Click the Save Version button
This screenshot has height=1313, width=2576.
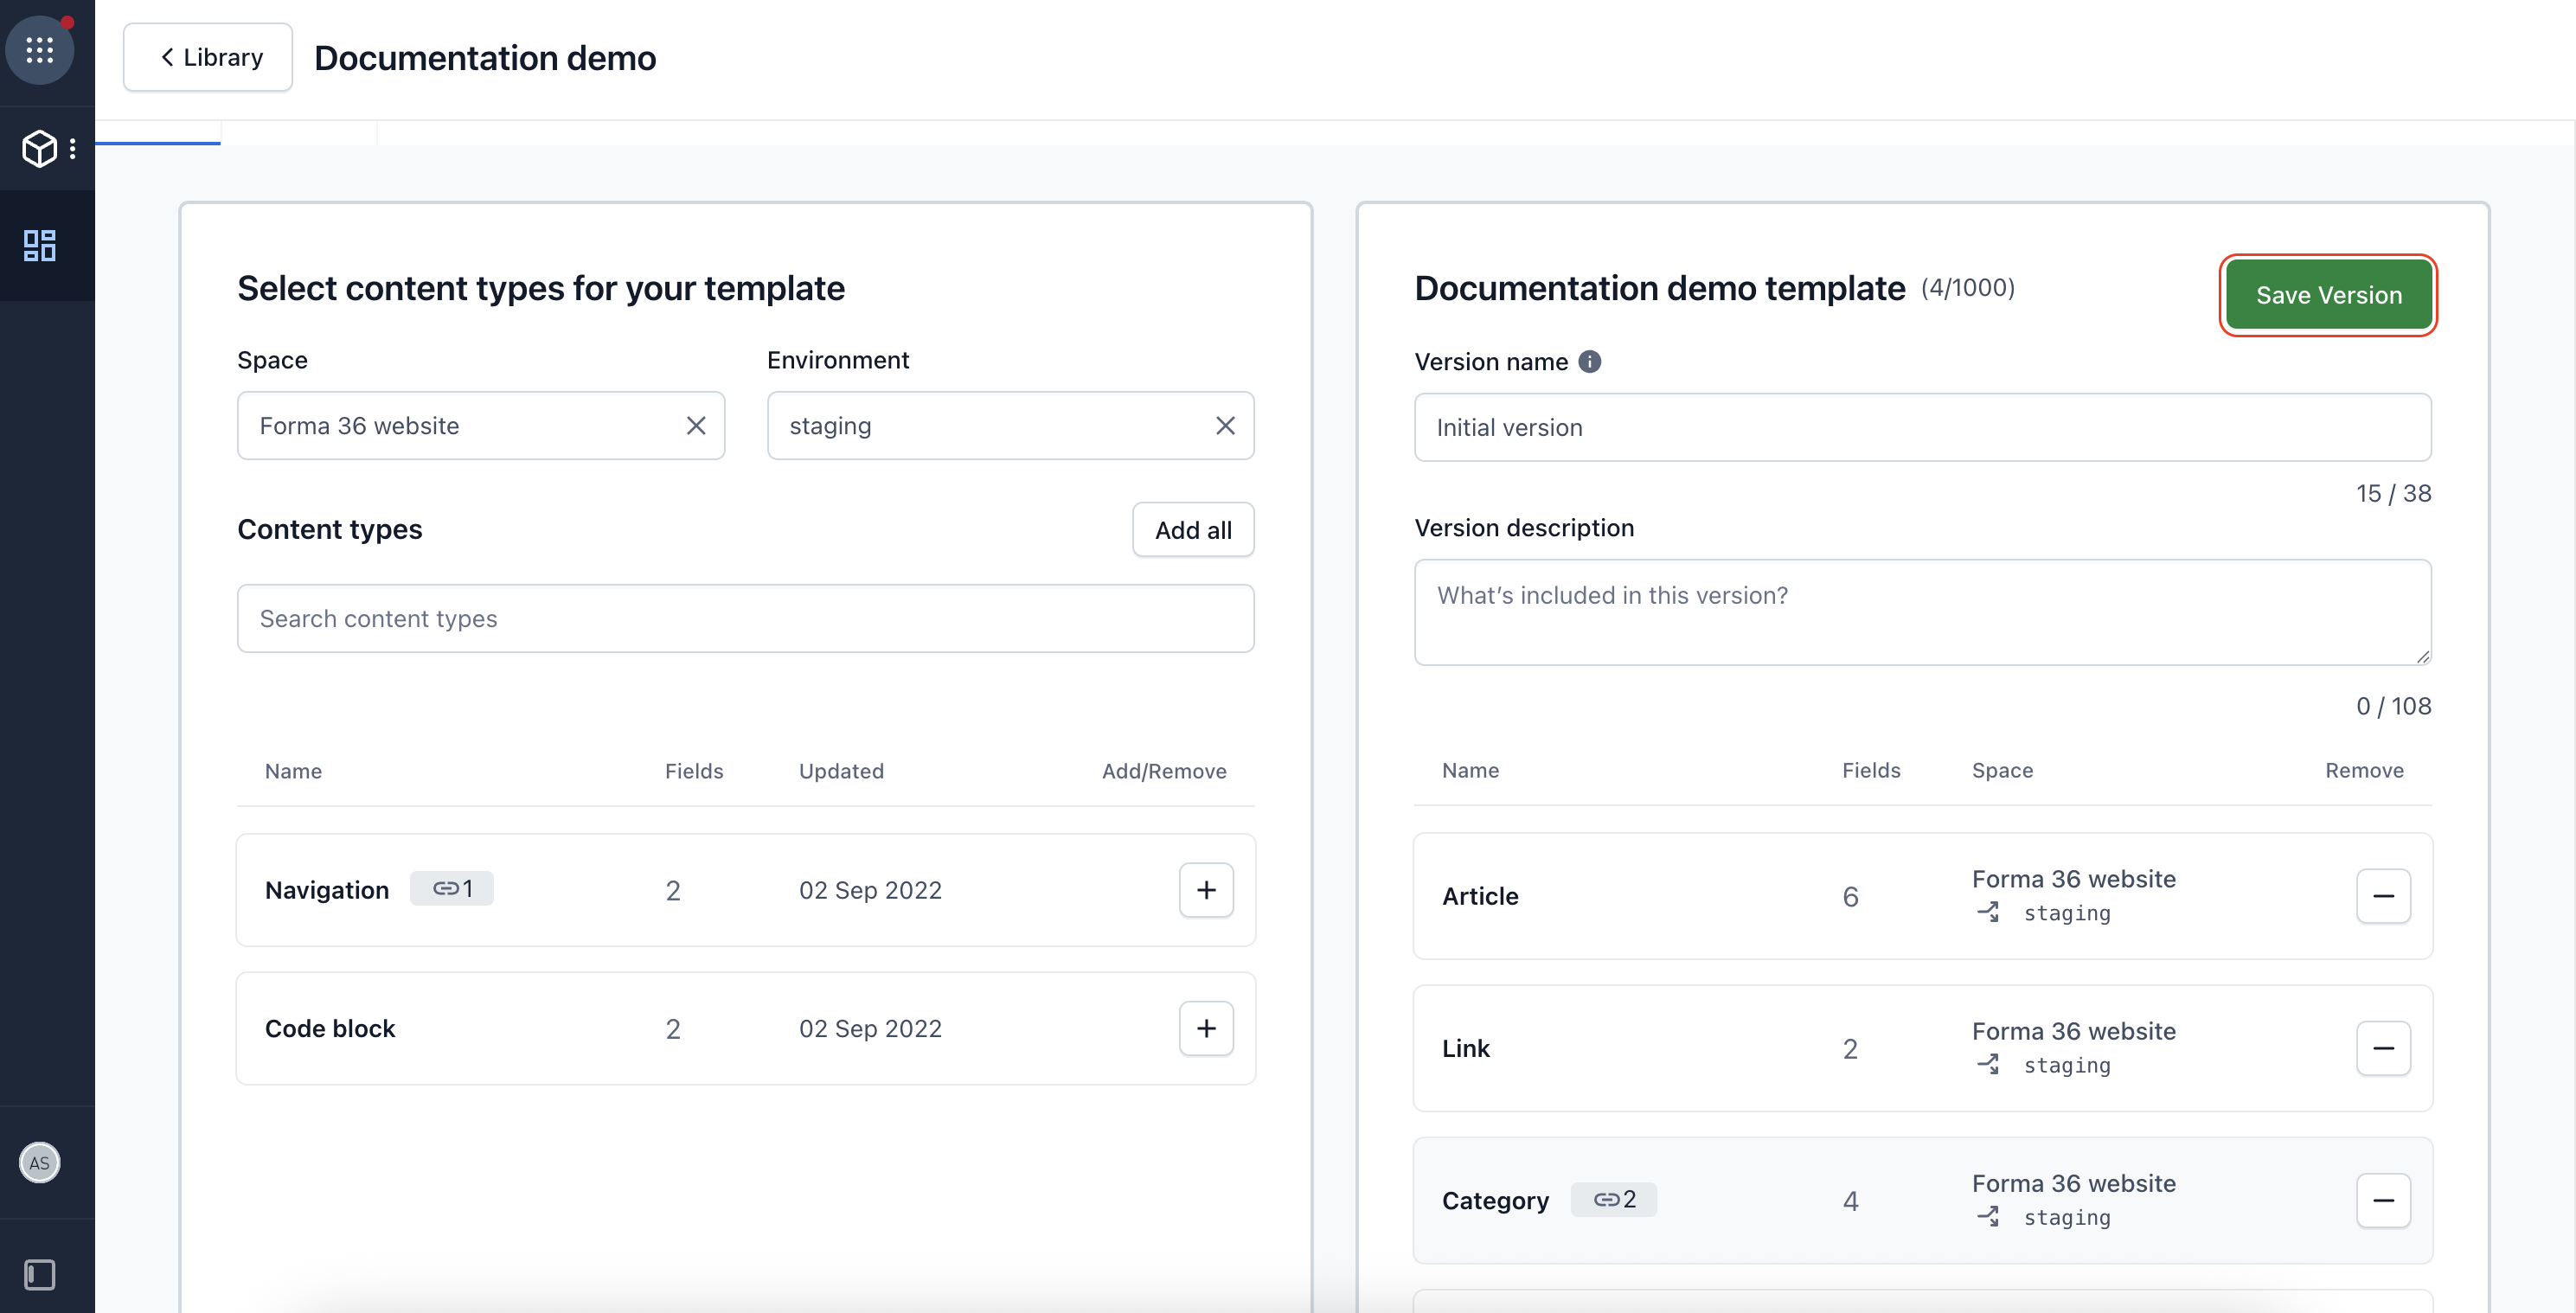point(2328,295)
